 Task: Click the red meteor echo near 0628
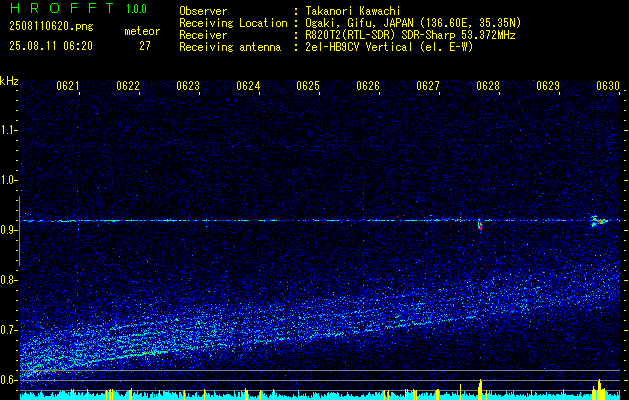point(480,225)
